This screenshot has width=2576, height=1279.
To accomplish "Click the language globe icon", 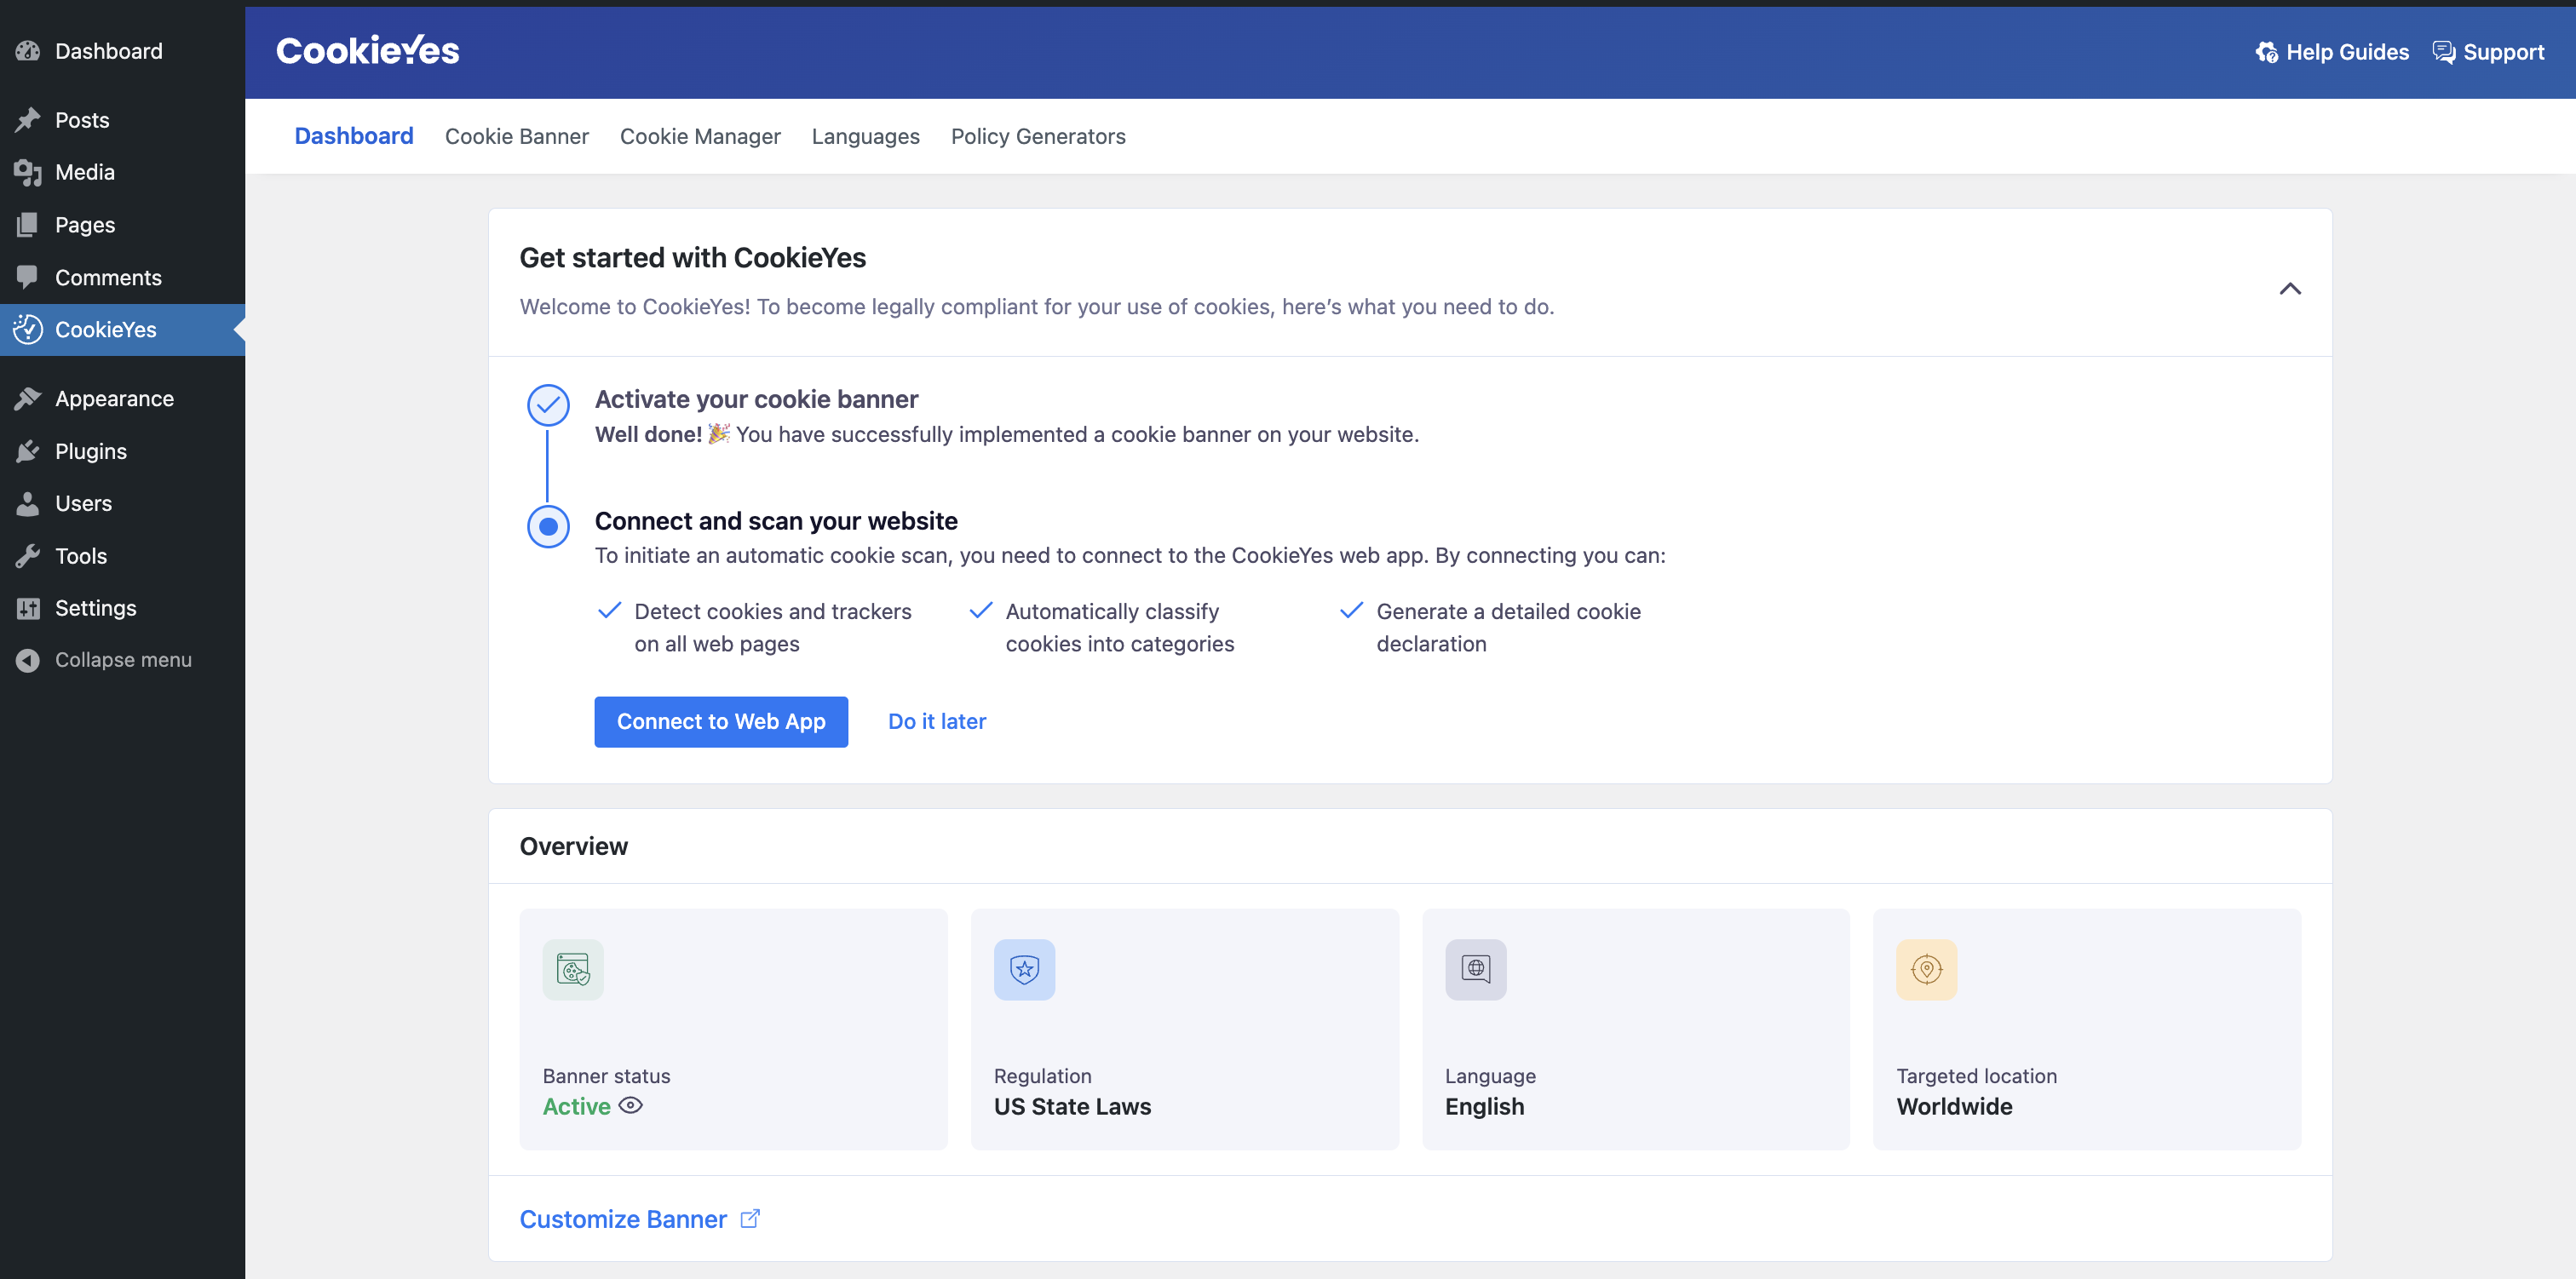I will (x=1475, y=969).
